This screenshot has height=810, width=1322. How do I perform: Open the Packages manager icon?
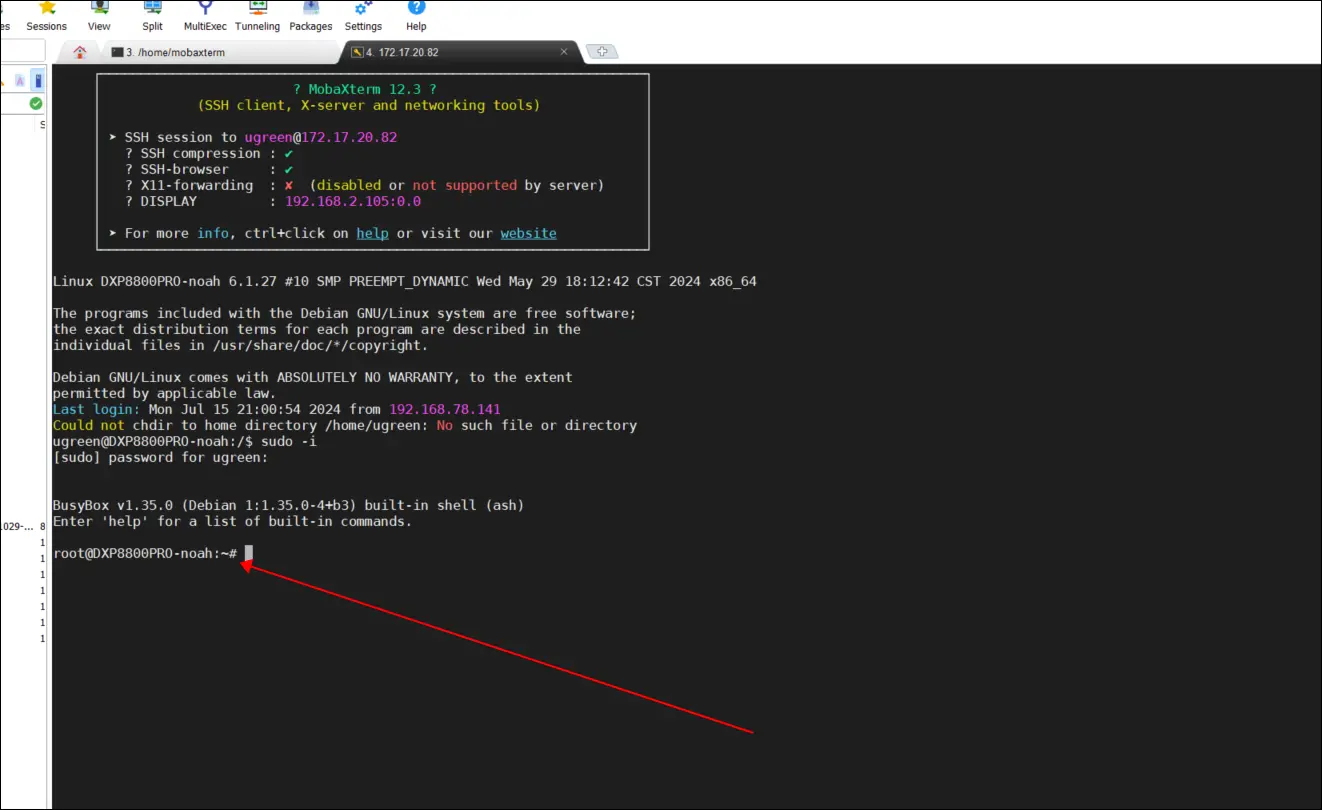click(x=311, y=16)
